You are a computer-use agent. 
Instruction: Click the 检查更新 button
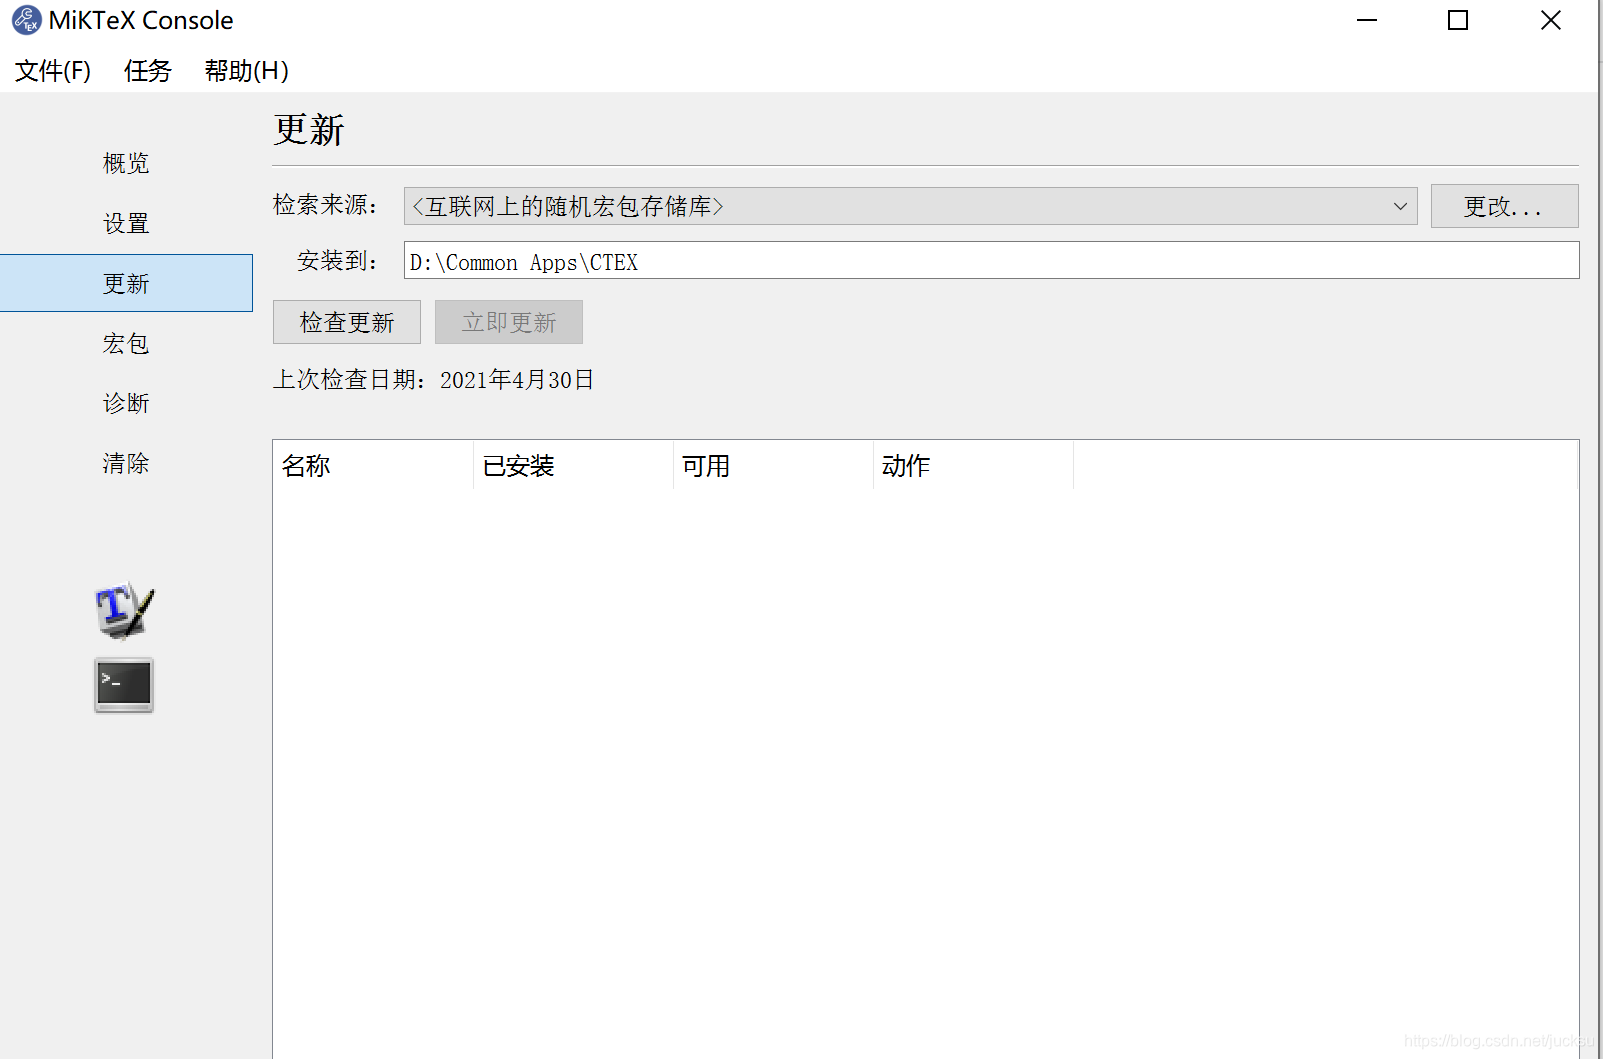click(347, 322)
